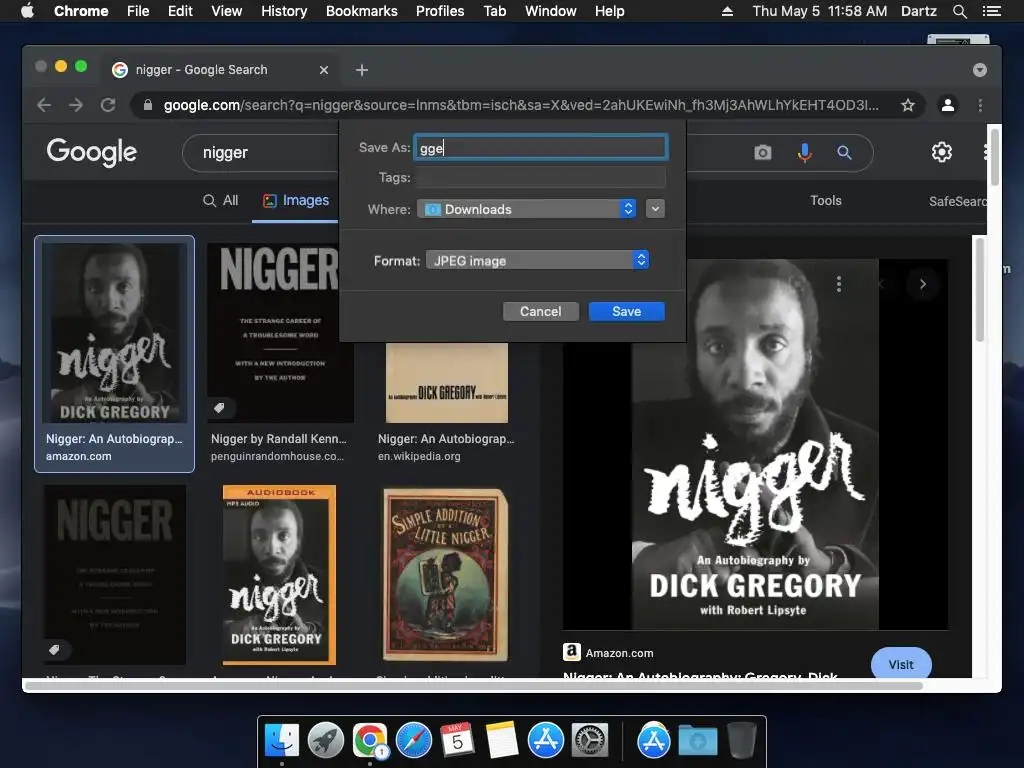Open the Where Downloads location dropdown
The width and height of the screenshot is (1024, 768).
pos(526,209)
